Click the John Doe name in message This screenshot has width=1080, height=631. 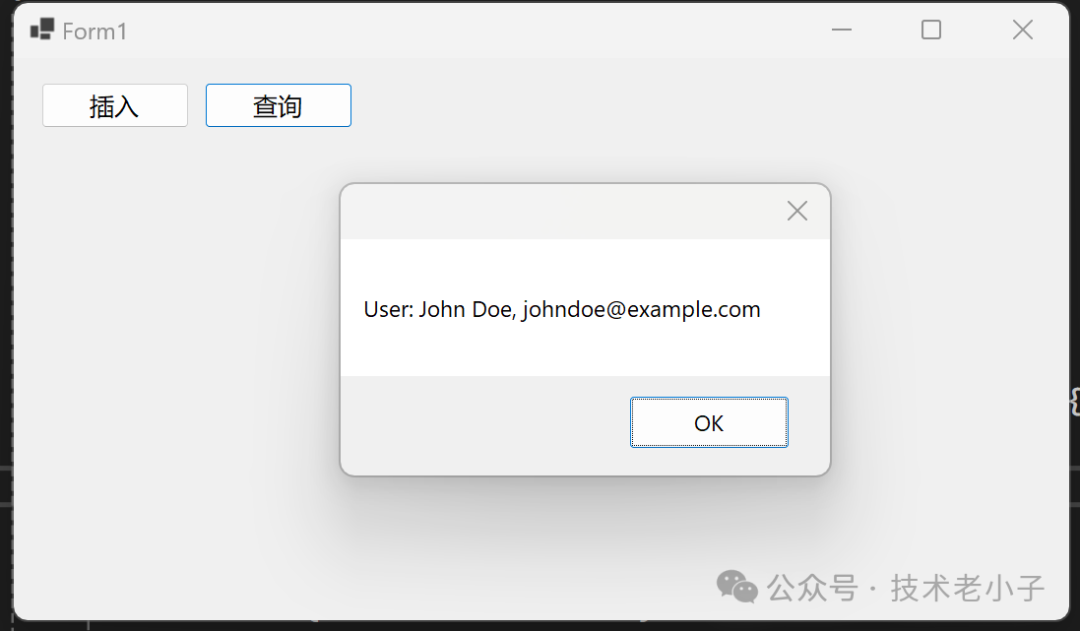click(466, 310)
